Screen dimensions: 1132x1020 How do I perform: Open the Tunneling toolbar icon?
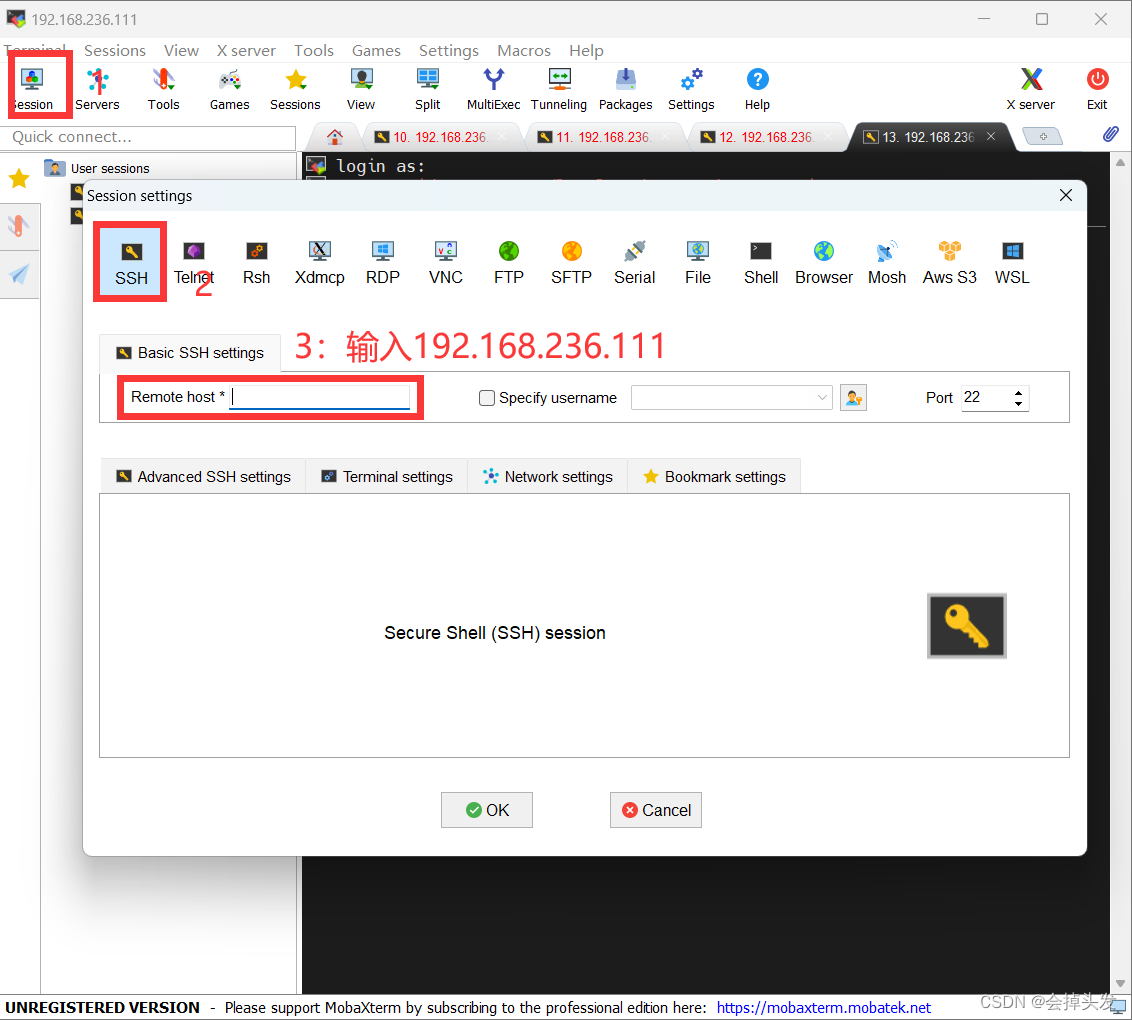coord(559,90)
